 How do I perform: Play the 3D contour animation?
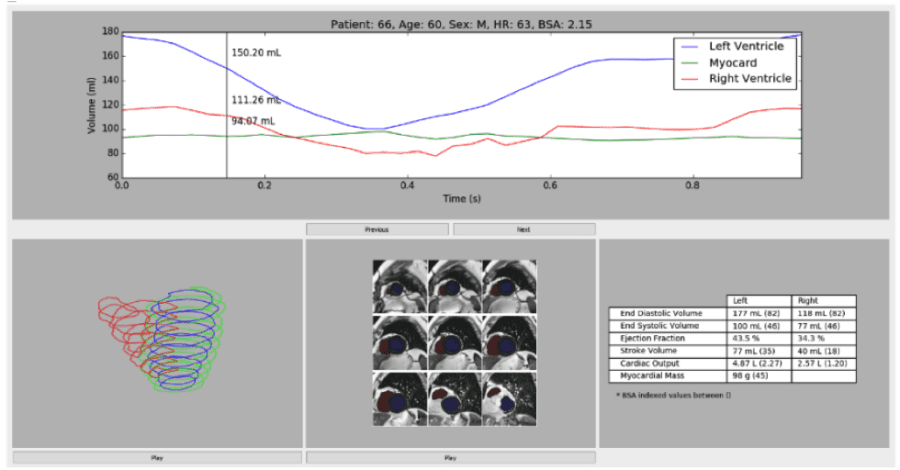pos(157,457)
